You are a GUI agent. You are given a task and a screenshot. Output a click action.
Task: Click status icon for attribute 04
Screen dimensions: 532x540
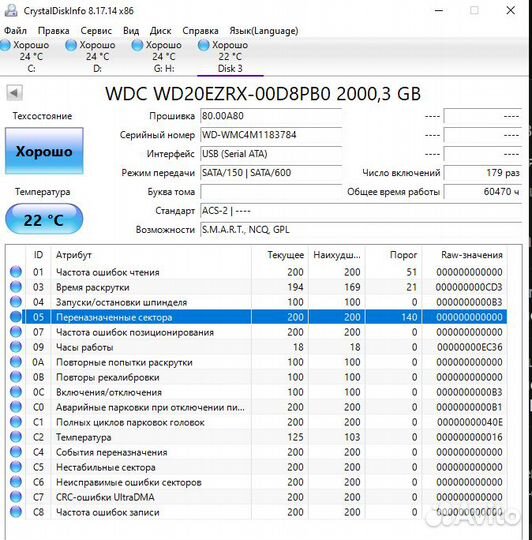[16, 302]
